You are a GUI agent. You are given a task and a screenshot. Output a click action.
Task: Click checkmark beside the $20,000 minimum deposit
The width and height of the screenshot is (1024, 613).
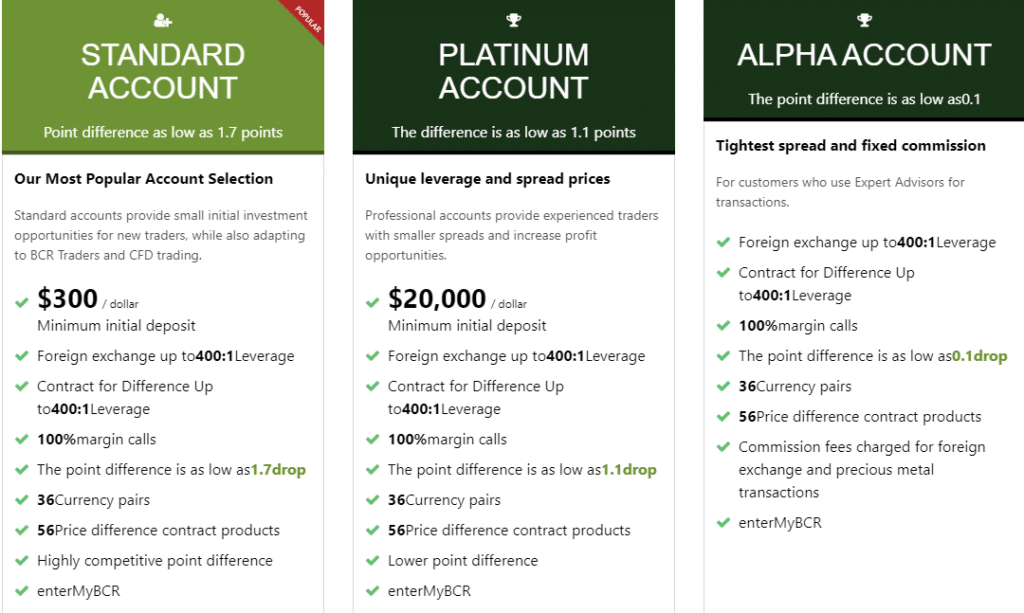pos(373,302)
